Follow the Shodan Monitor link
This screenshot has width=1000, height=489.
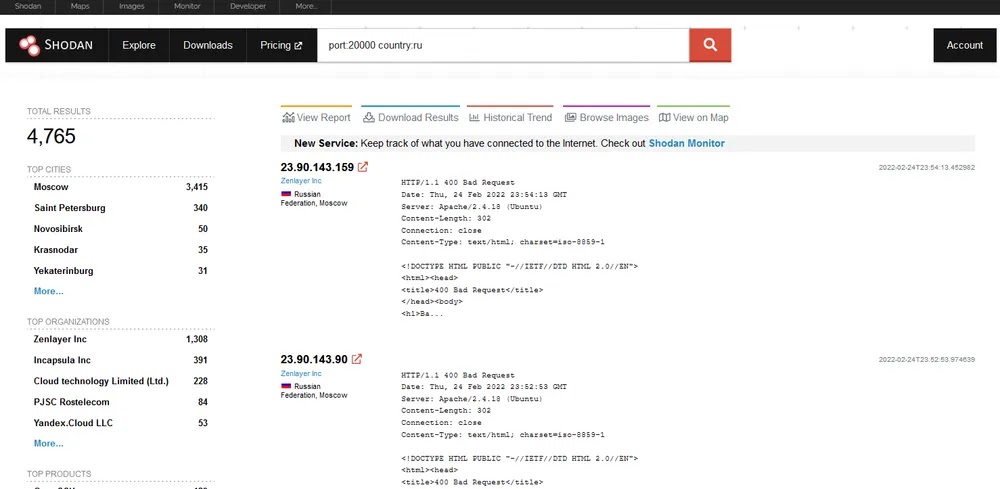(x=686, y=143)
